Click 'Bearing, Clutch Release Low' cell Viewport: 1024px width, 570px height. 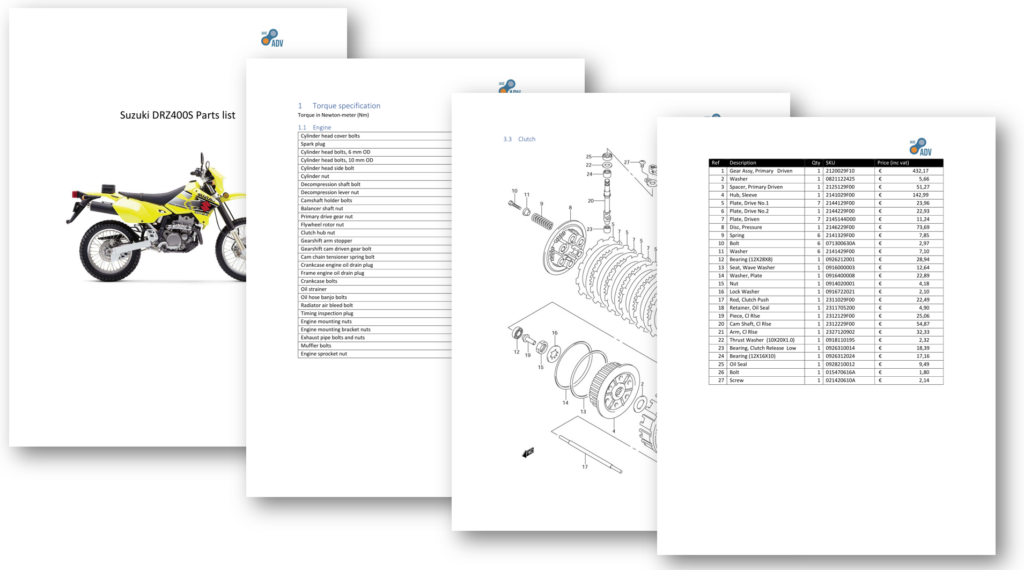click(x=763, y=348)
